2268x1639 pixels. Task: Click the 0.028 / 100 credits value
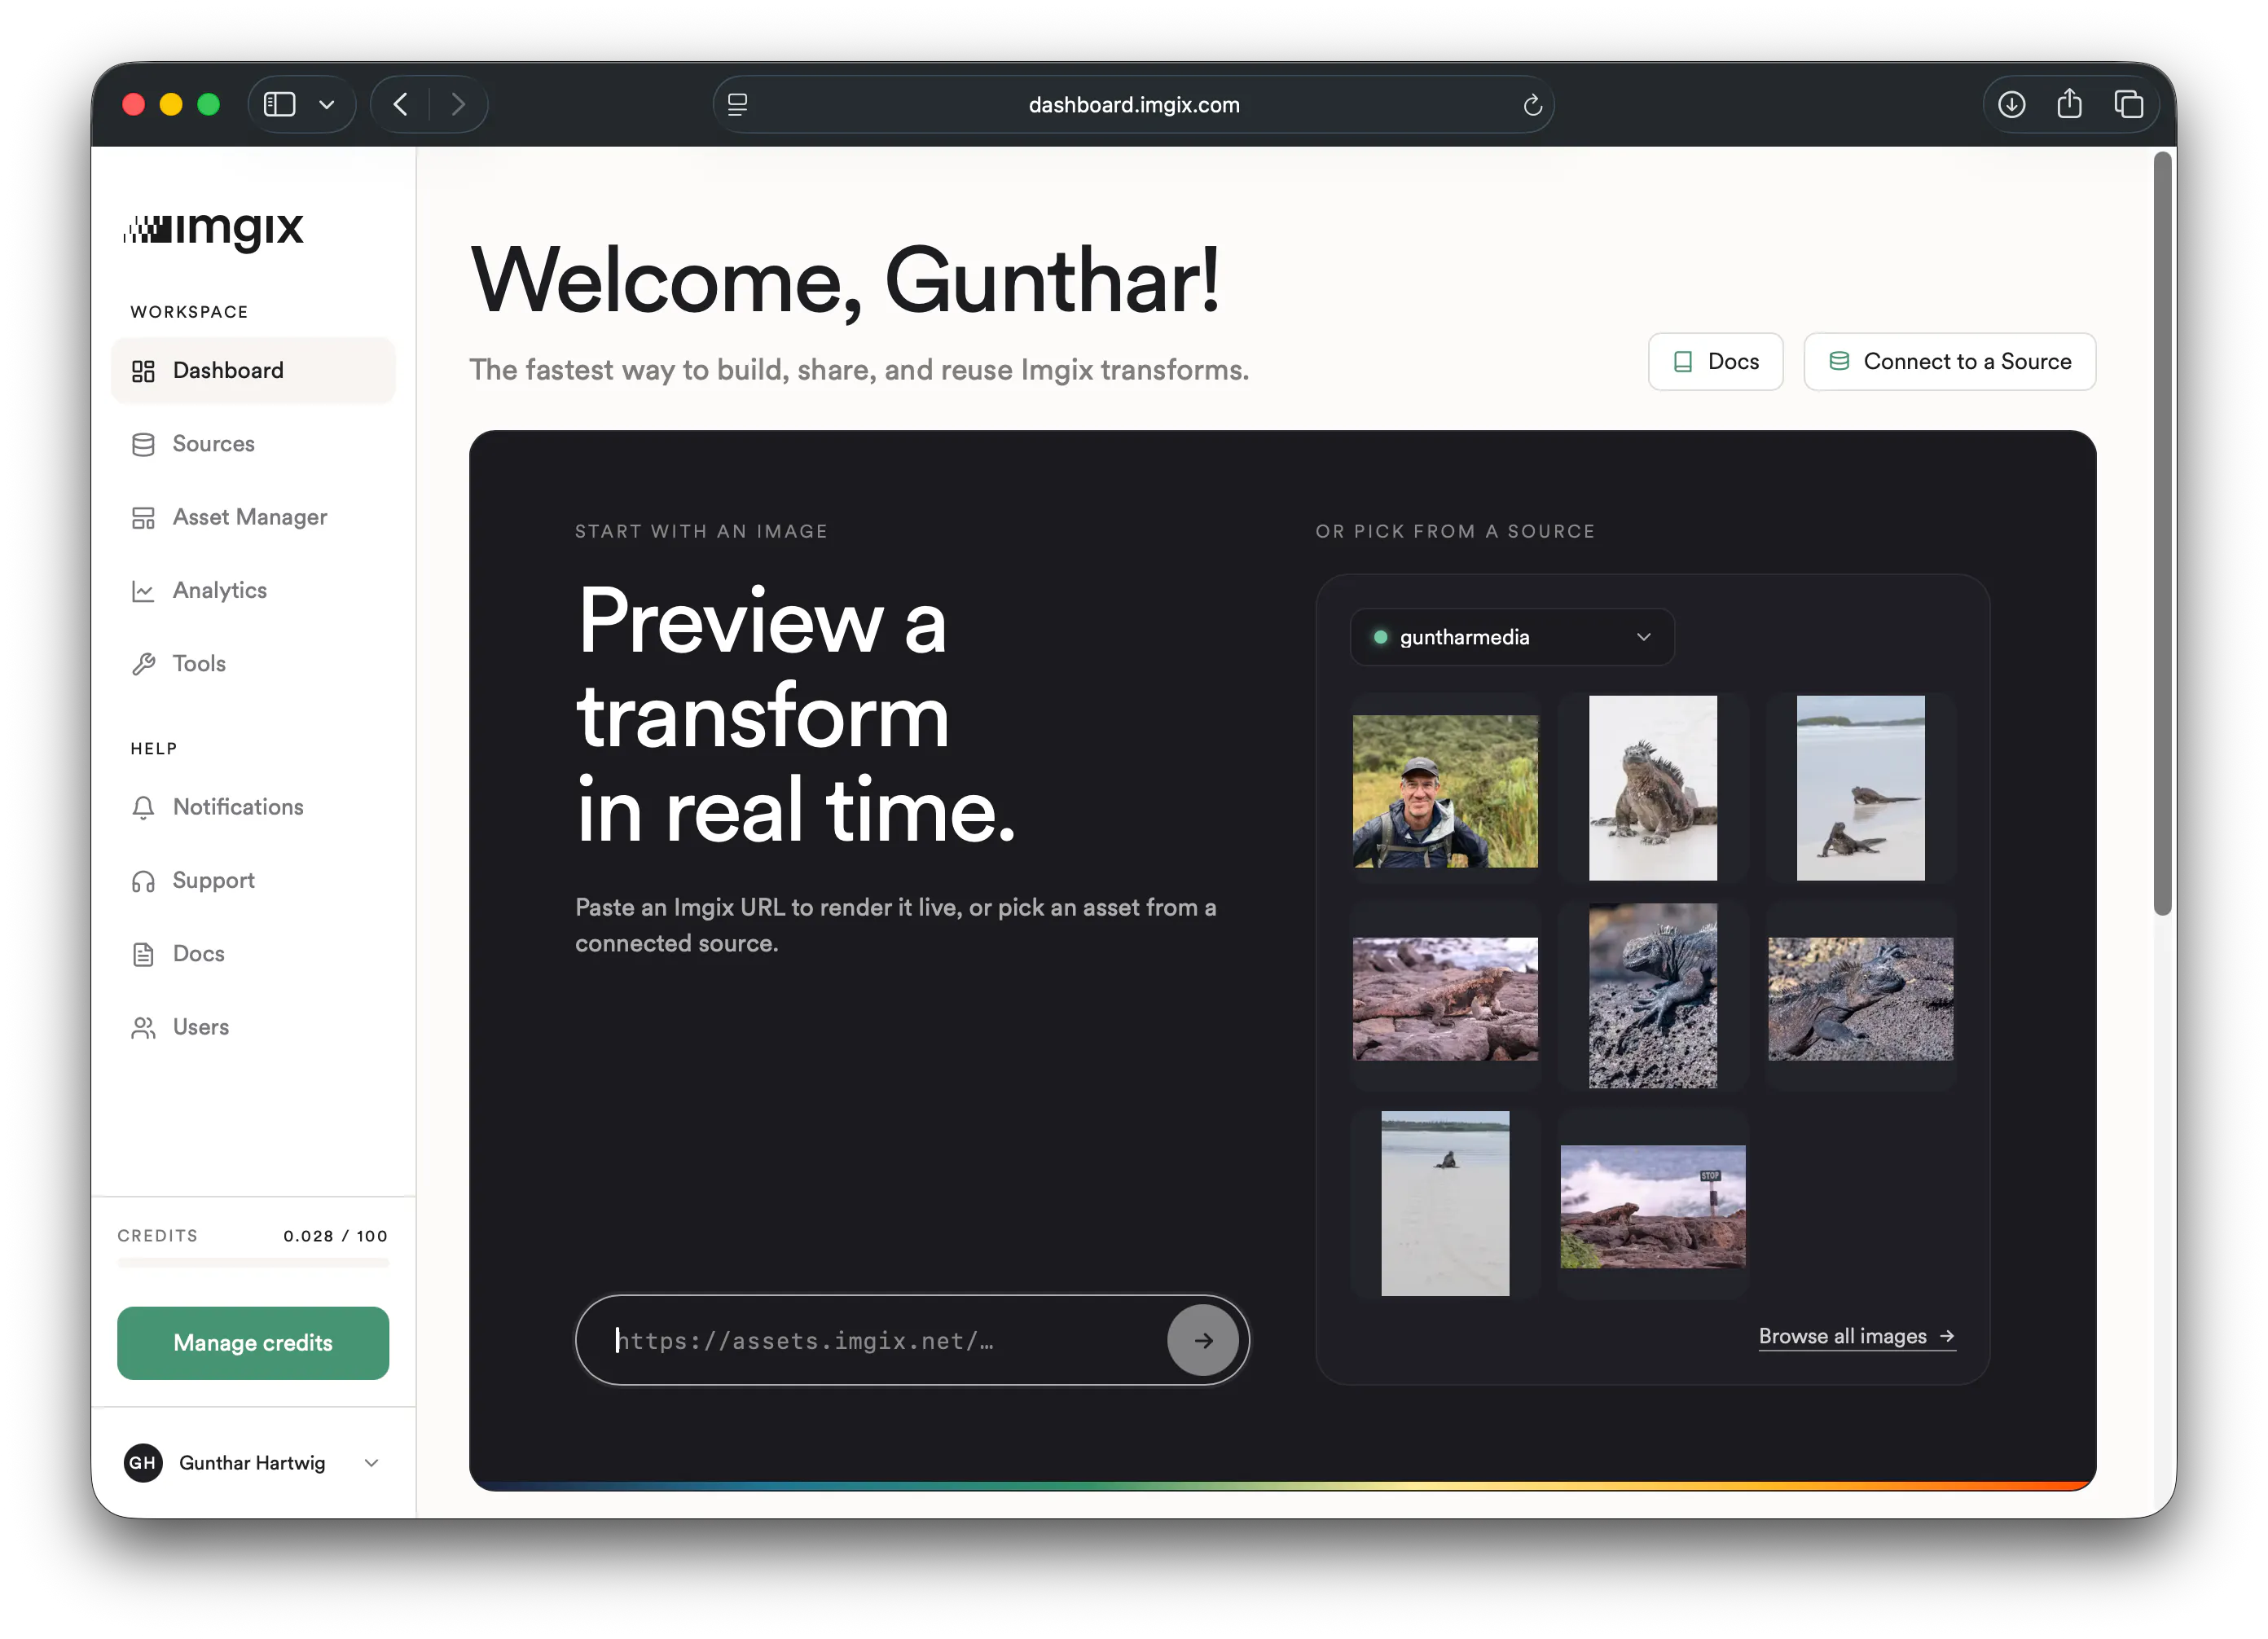coord(335,1236)
